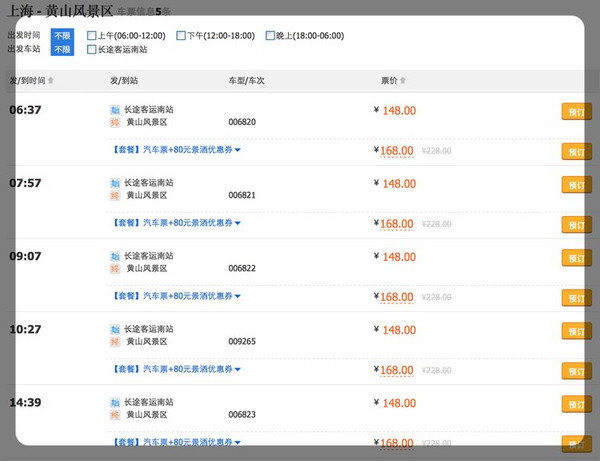Book the 06:37 bus at ¥148.00

click(x=576, y=112)
